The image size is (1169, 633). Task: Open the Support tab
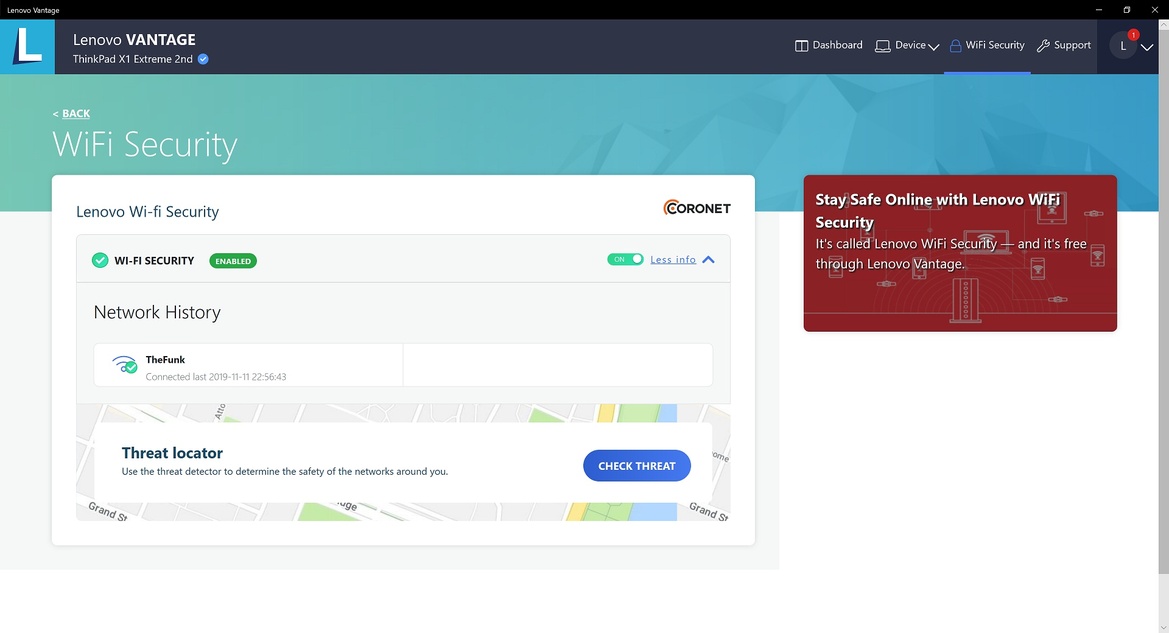(x=1064, y=45)
